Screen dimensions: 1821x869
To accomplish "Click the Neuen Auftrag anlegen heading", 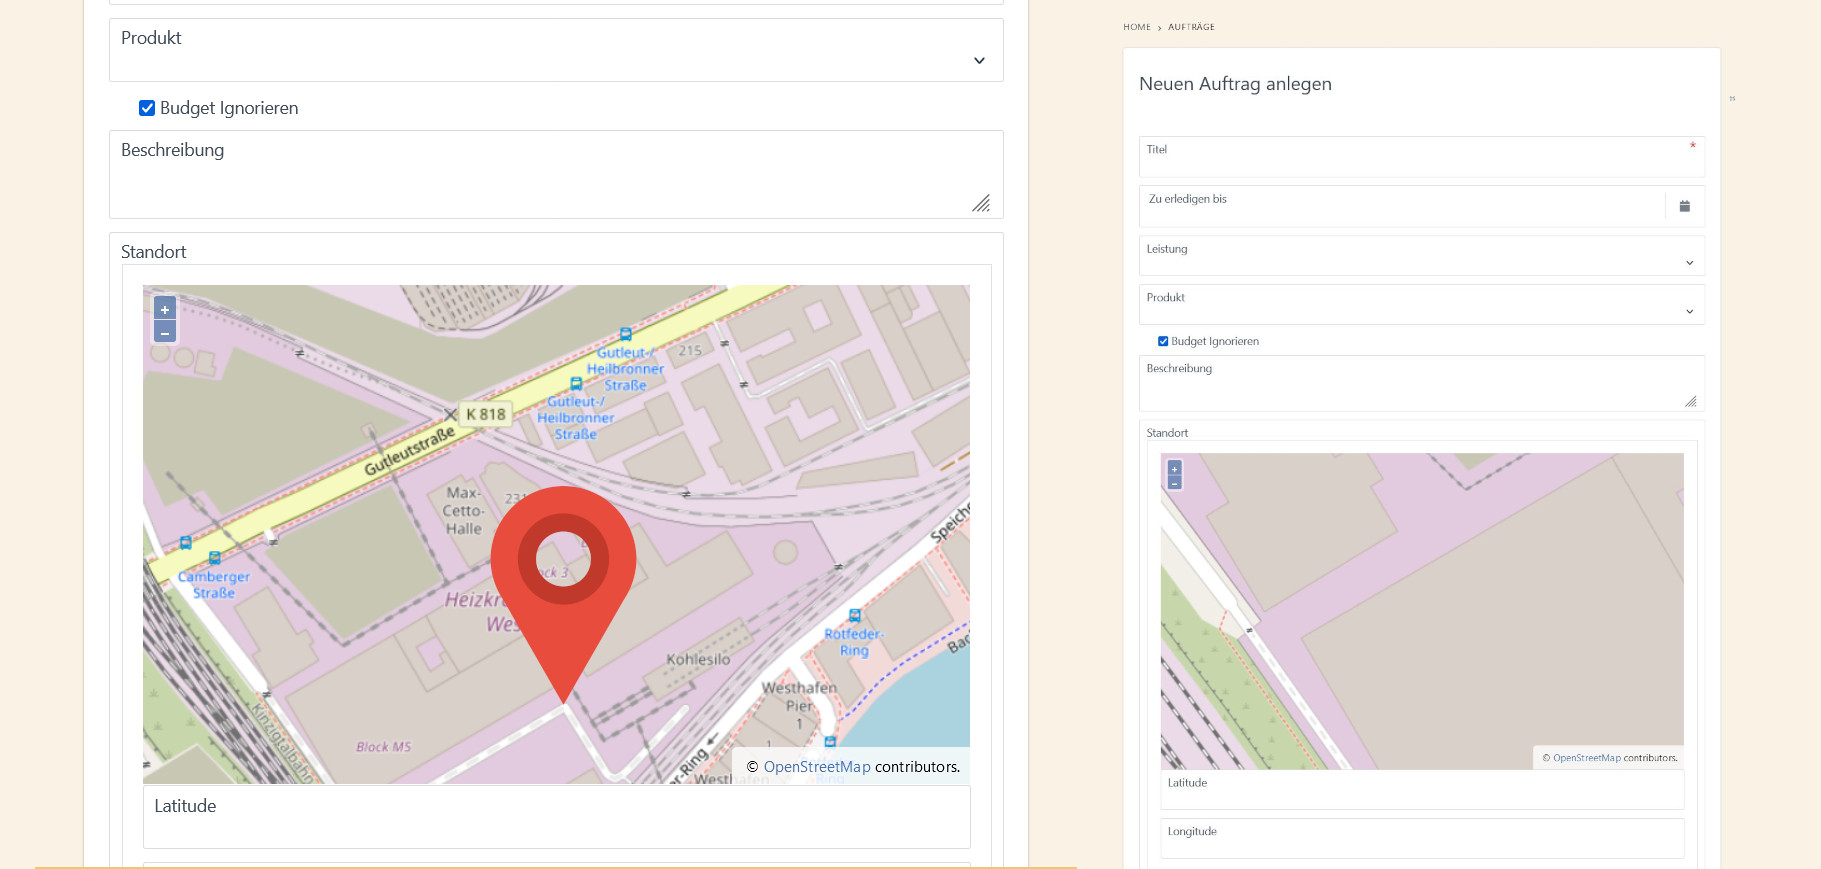I will pos(1235,84).
